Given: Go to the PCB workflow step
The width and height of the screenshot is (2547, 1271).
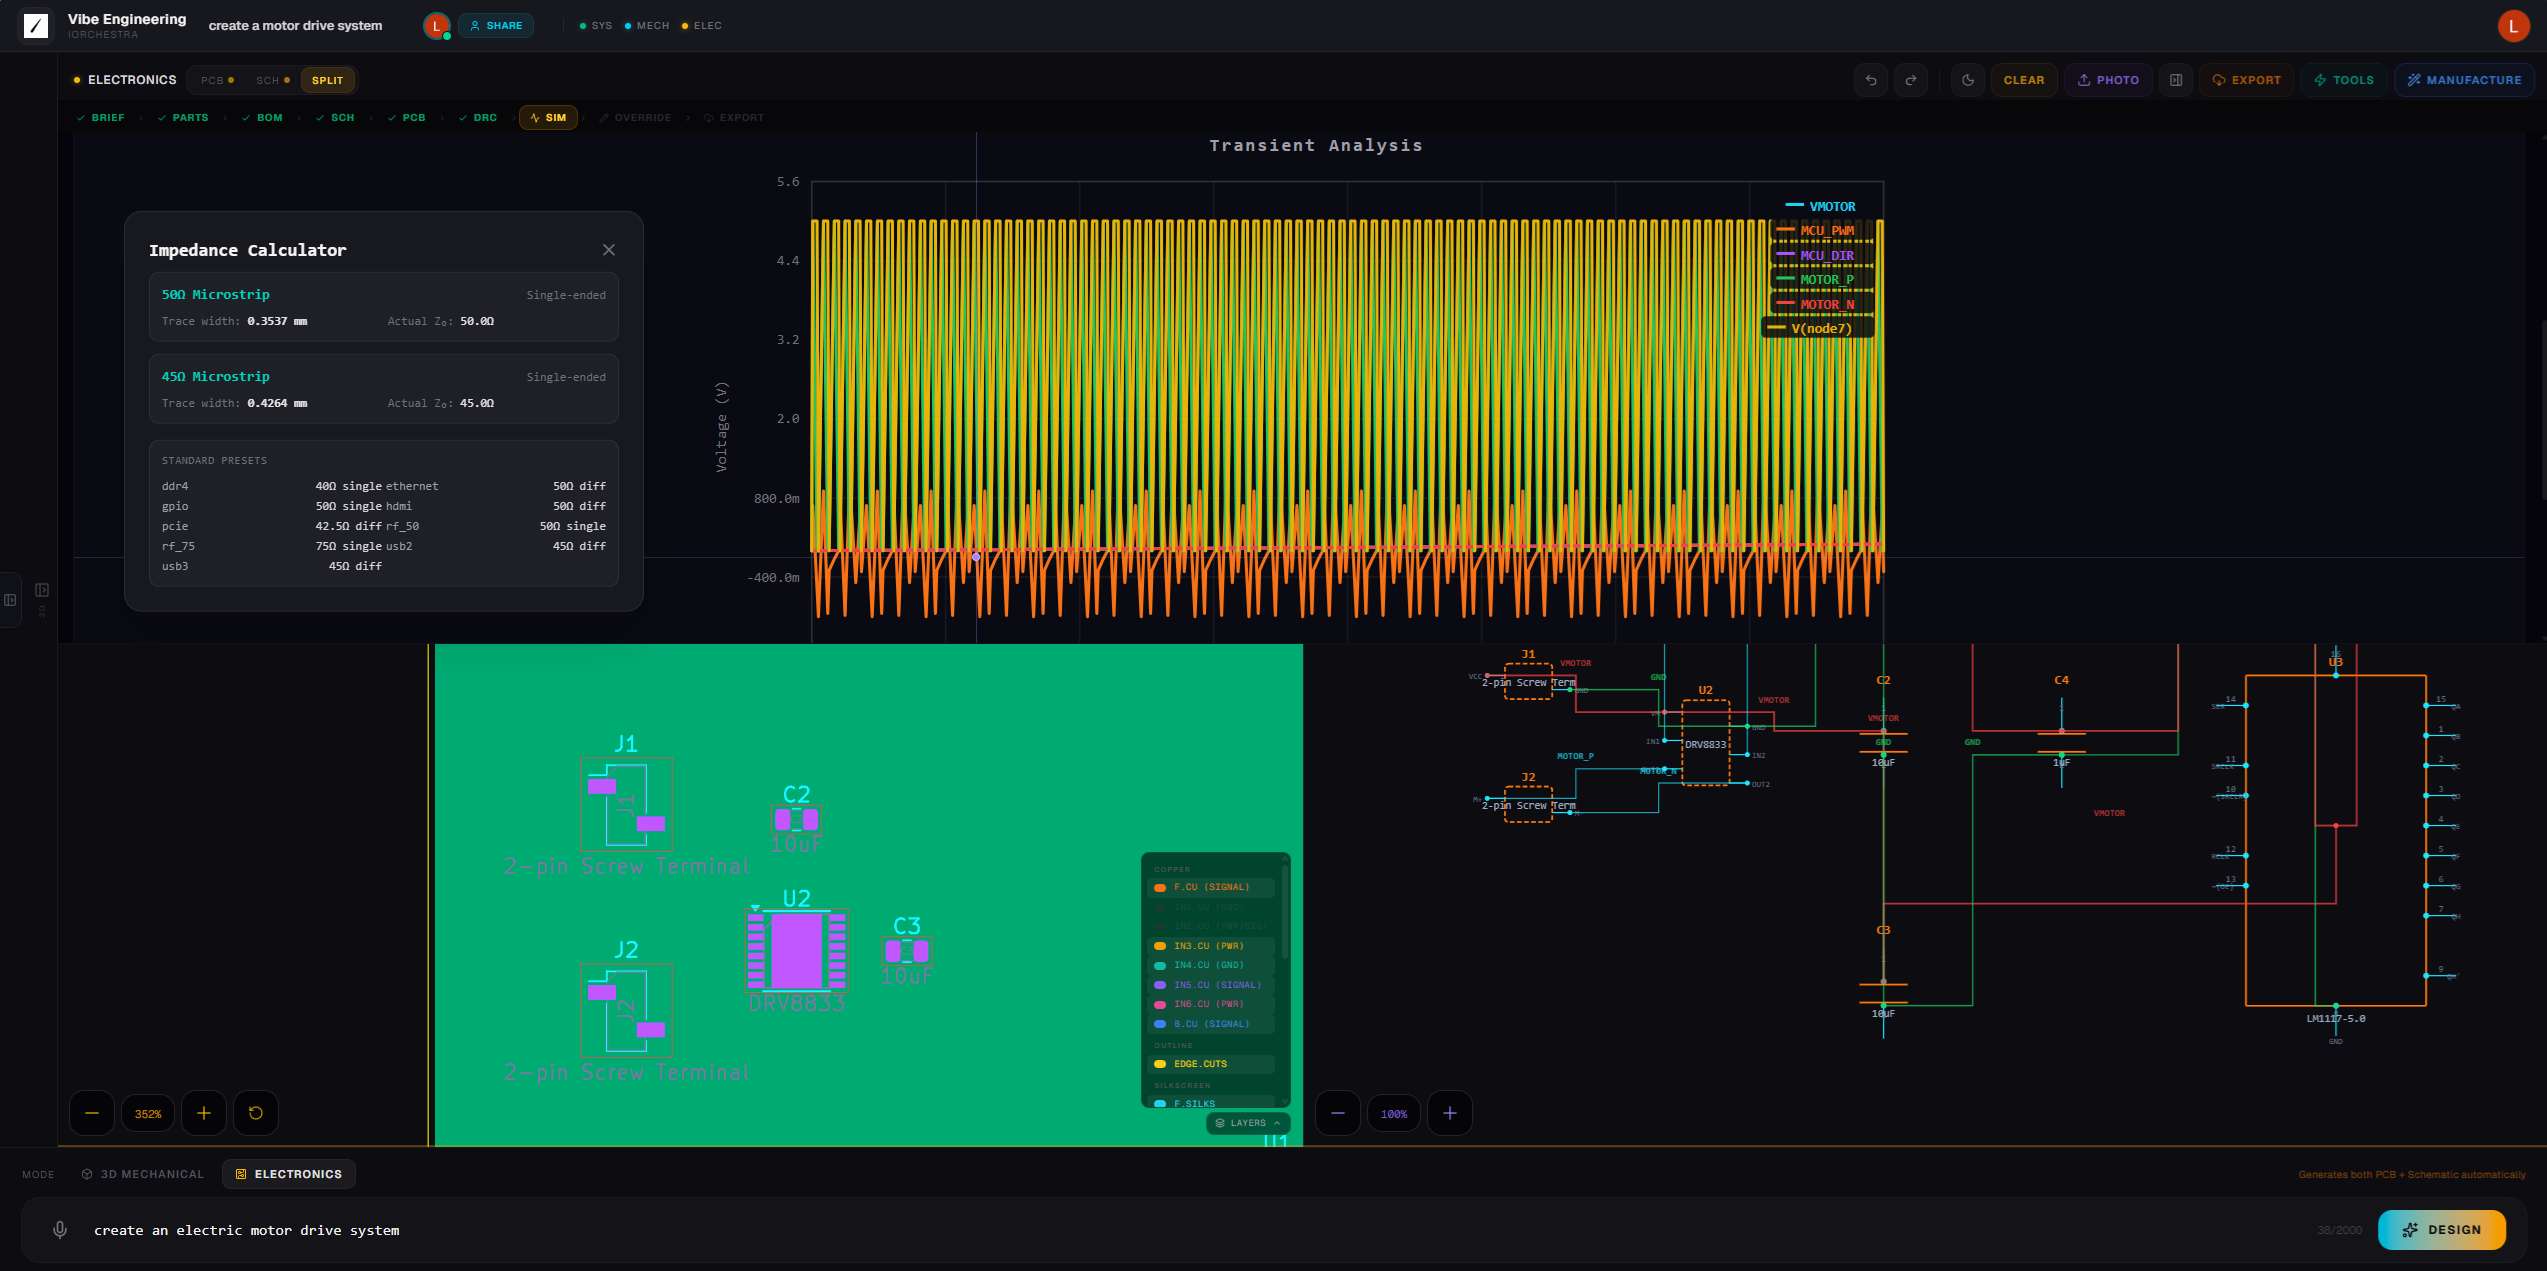Looking at the screenshot, I should click(x=407, y=118).
